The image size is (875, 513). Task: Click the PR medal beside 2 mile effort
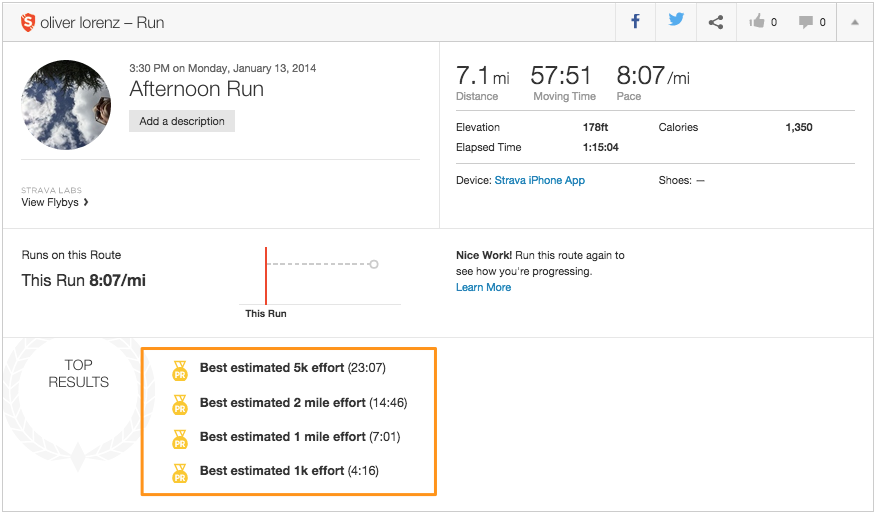click(180, 405)
